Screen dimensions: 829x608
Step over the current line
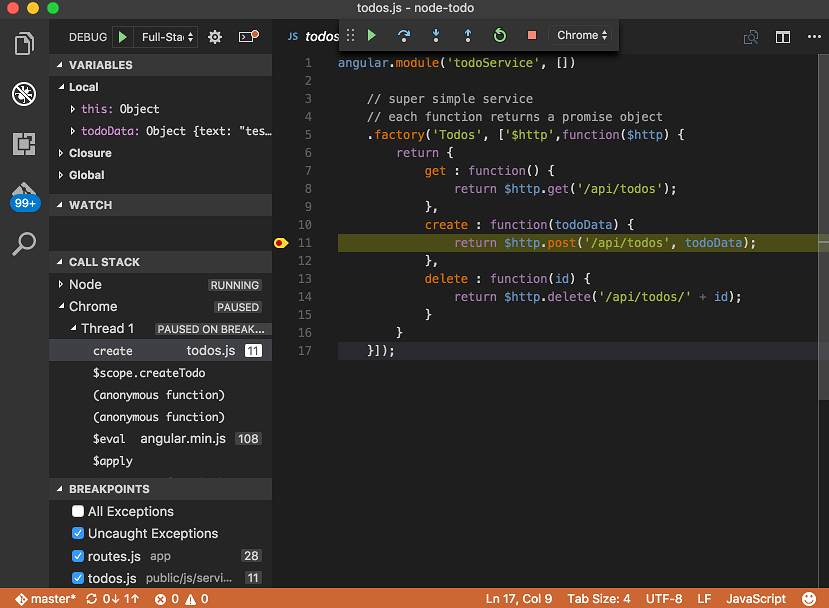pos(403,35)
